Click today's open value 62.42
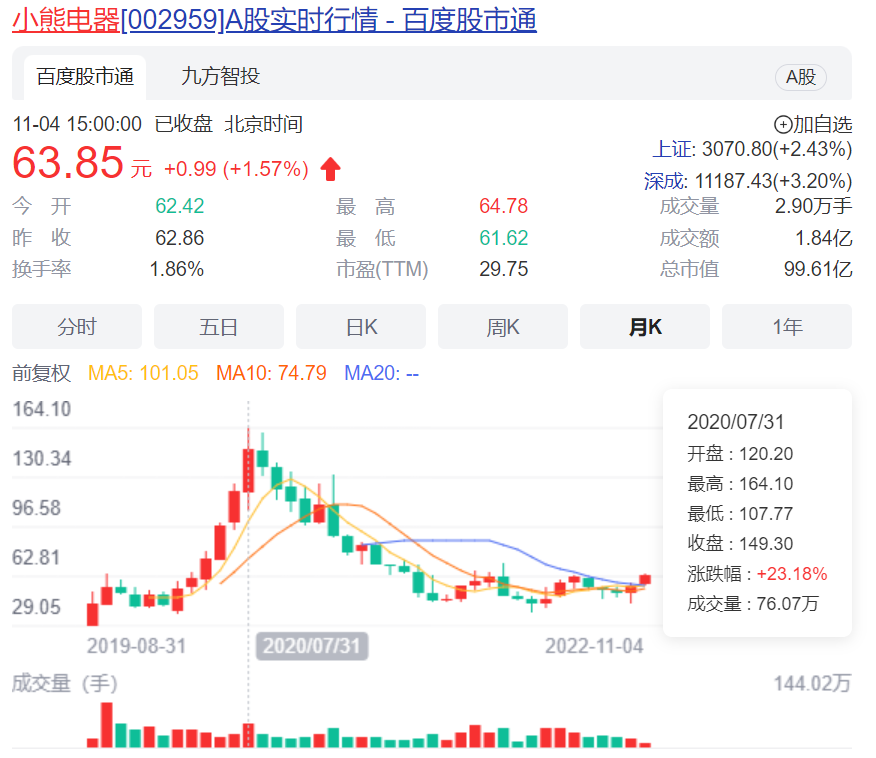The width and height of the screenshot is (876, 758). (x=179, y=206)
